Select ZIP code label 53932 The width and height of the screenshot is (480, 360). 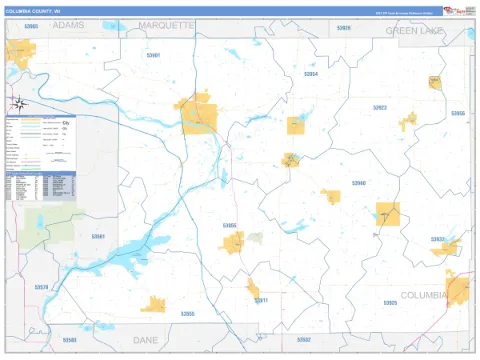438,239
